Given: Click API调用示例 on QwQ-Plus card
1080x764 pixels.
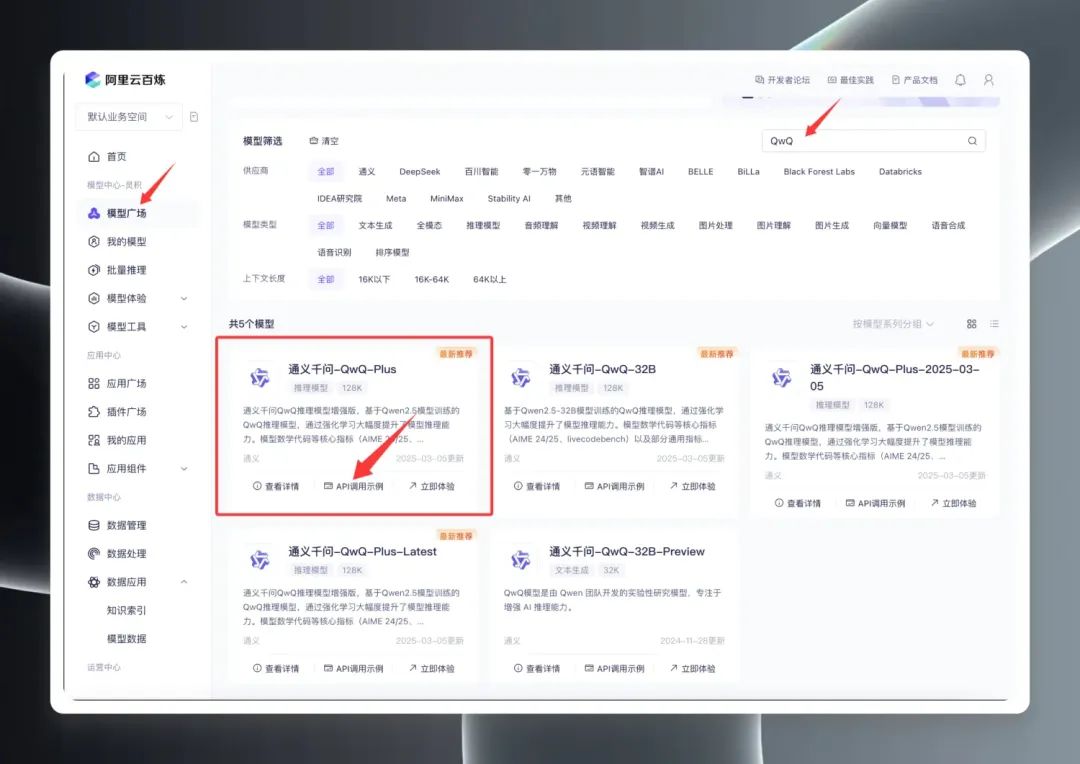Looking at the screenshot, I should click(x=353, y=486).
